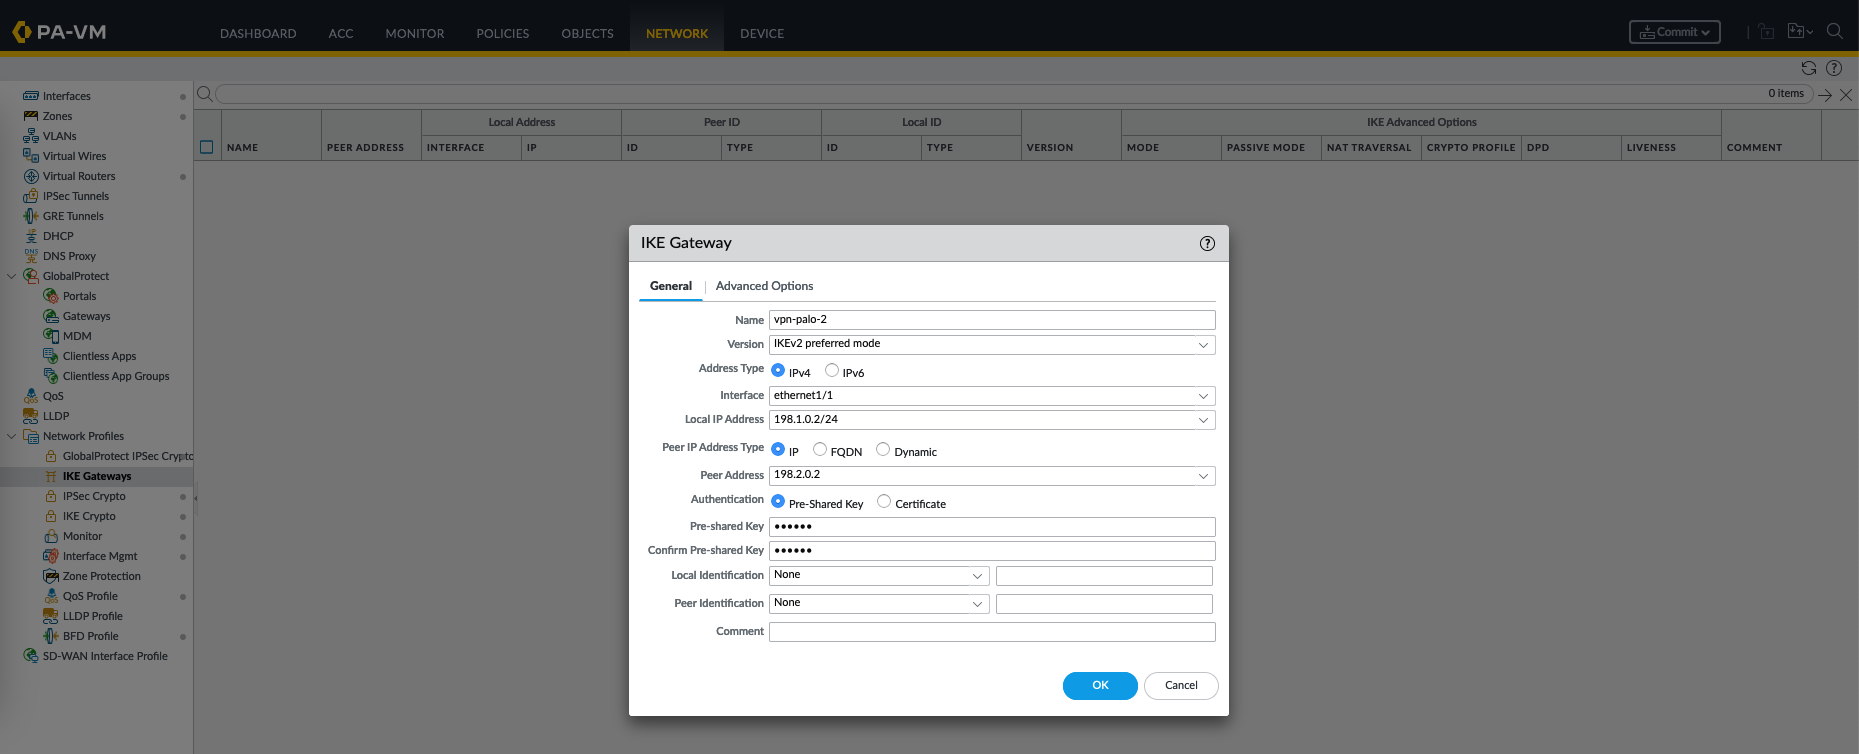Image resolution: width=1859 pixels, height=754 pixels.
Task: Select Certificate authentication option
Action: (884, 502)
